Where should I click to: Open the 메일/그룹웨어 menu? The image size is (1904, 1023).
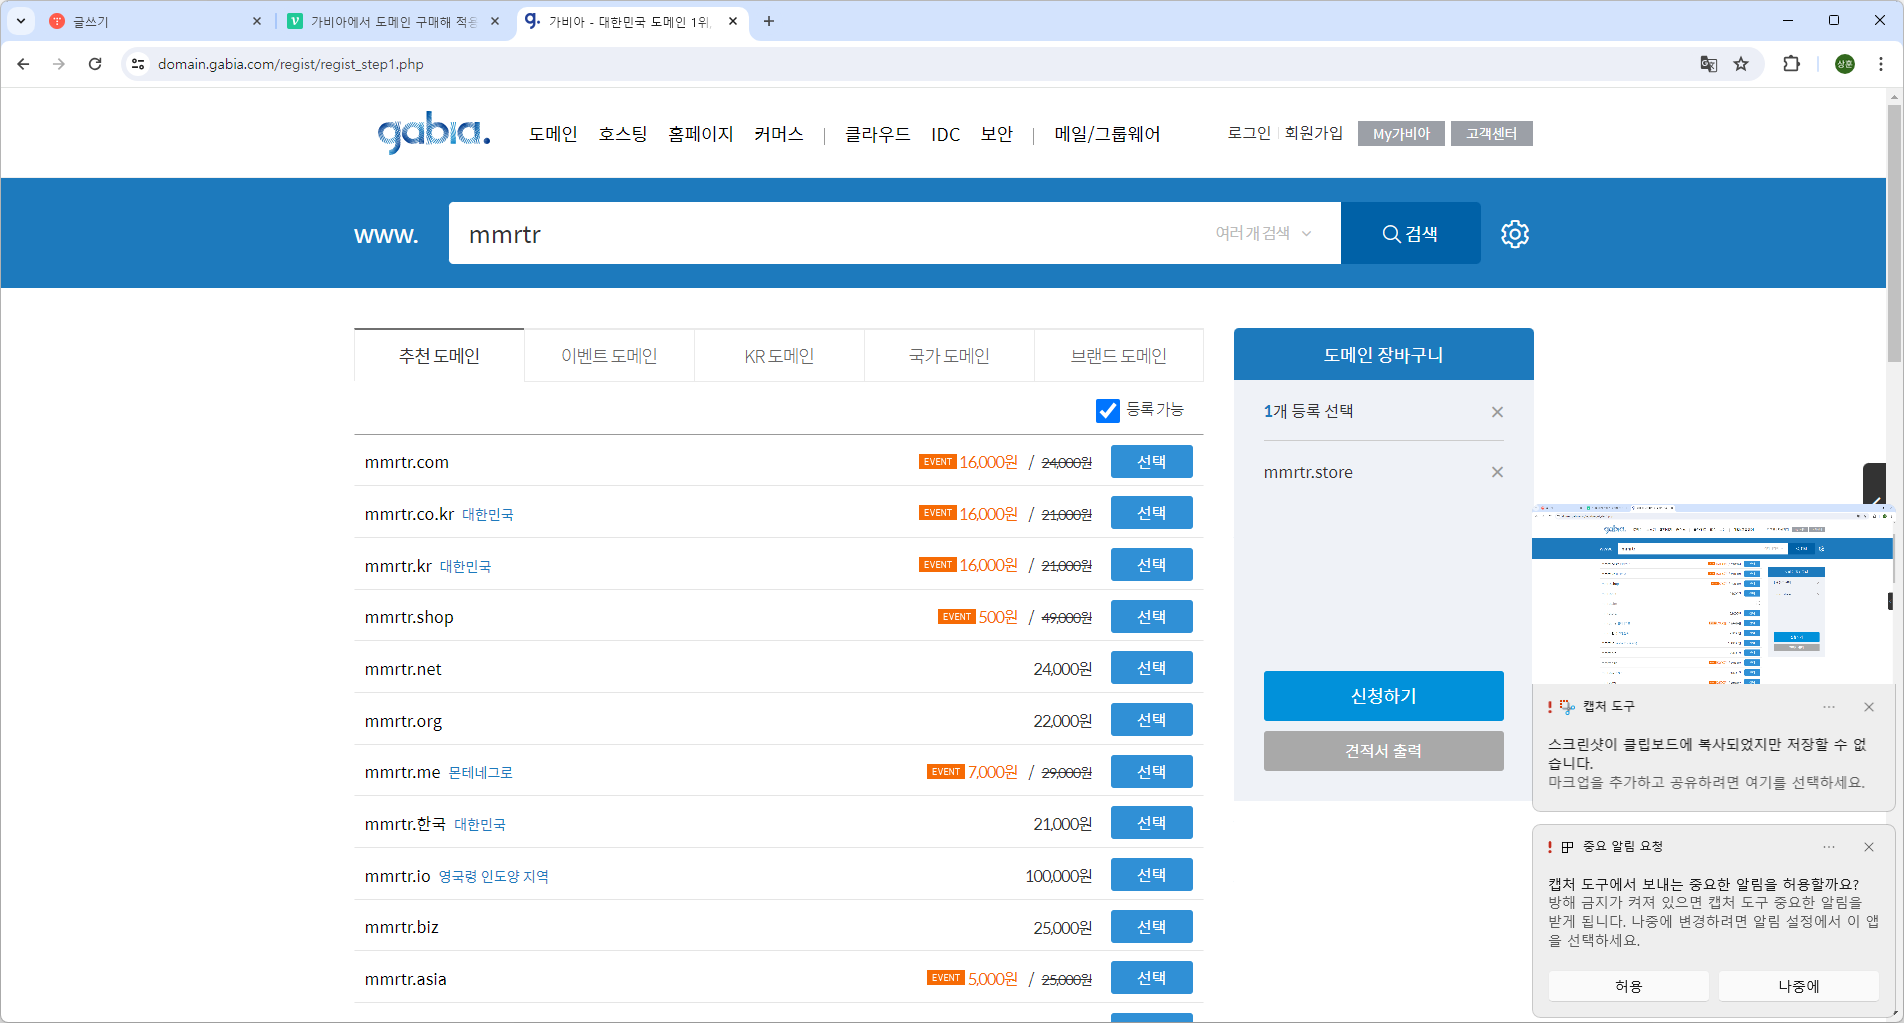(1107, 134)
